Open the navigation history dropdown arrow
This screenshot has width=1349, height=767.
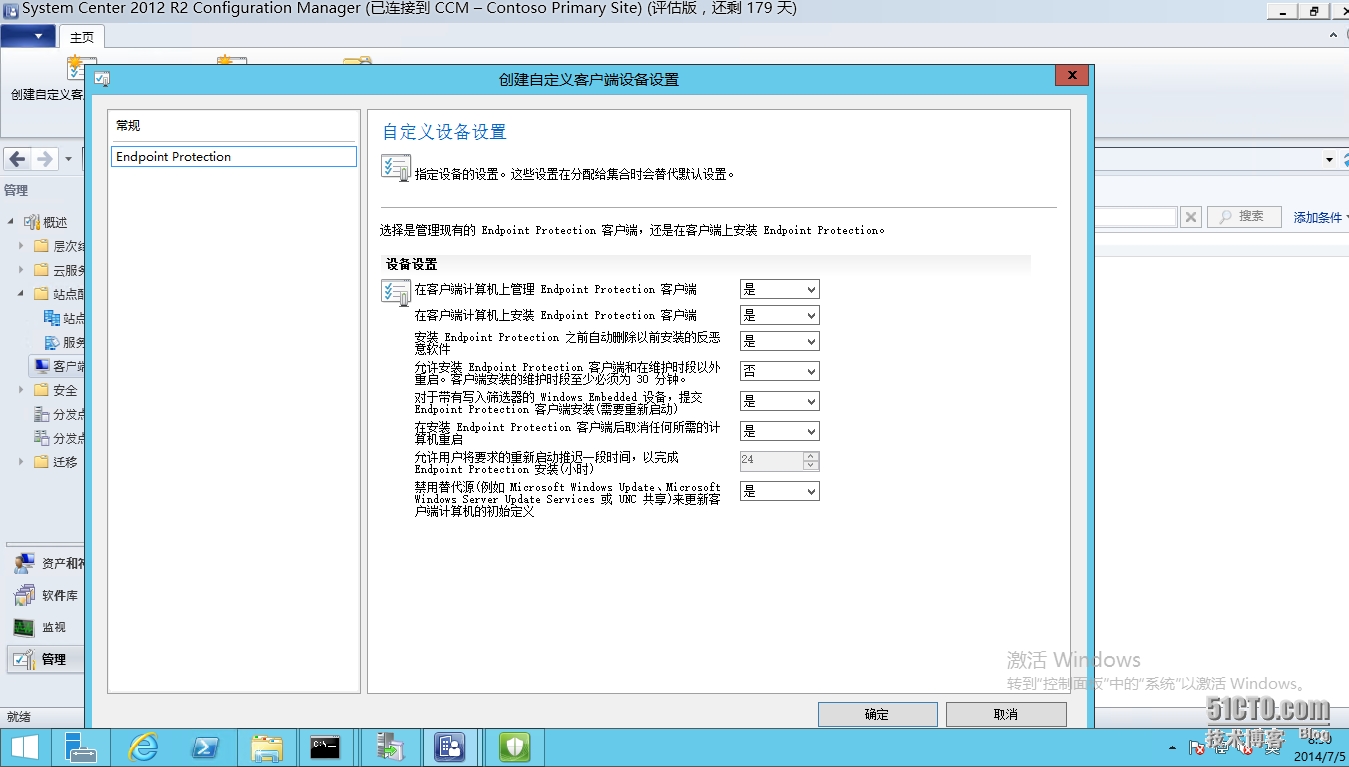coord(68,160)
